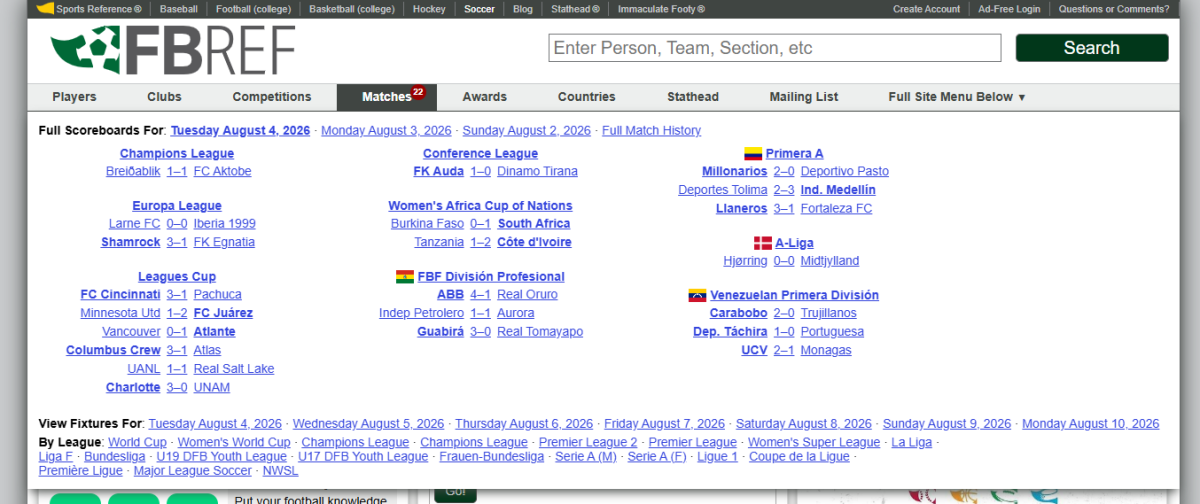Open Women's Africa Cup of Nations heading
Image resolution: width=1200 pixels, height=504 pixels.
click(480, 206)
